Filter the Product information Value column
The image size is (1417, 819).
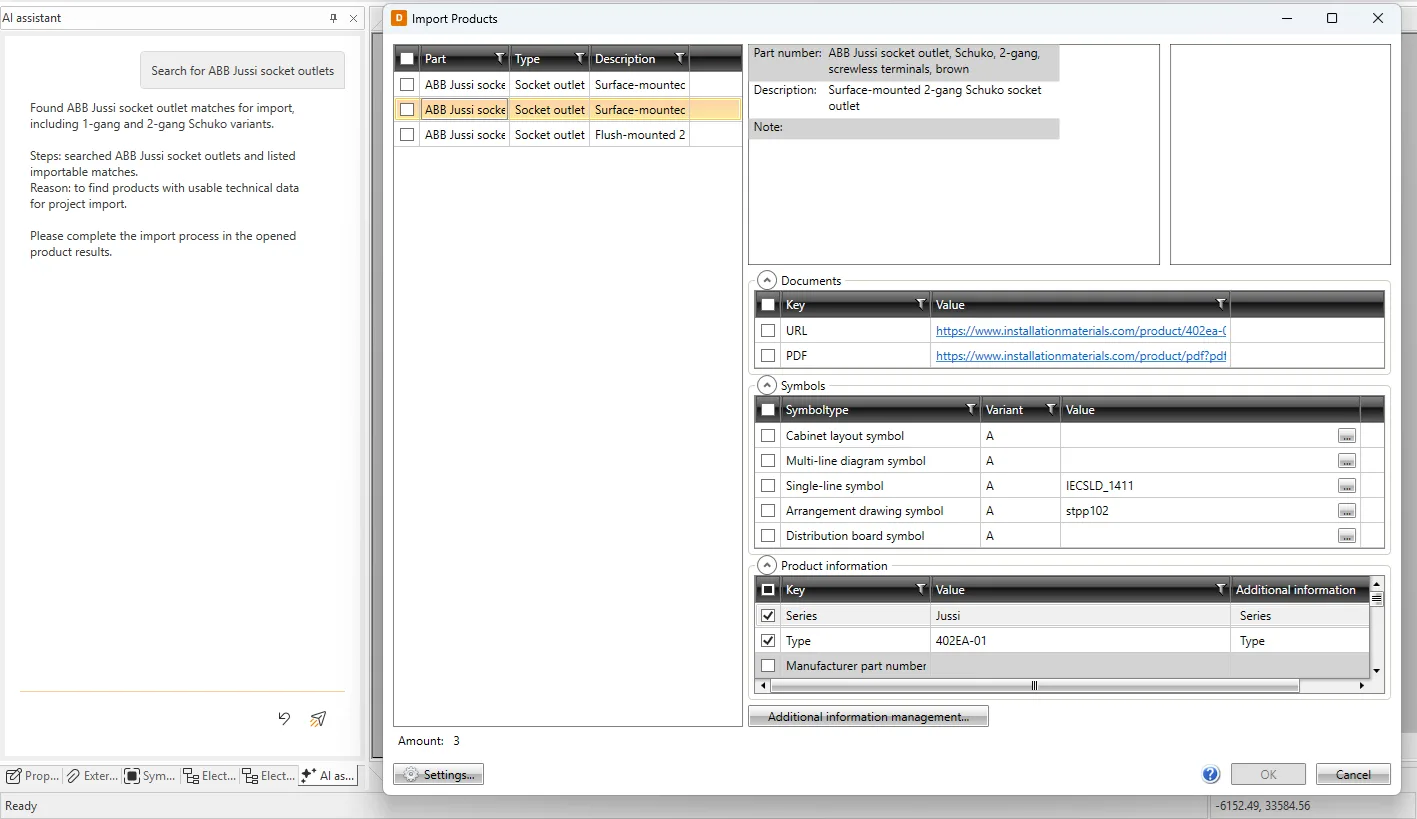click(1220, 589)
